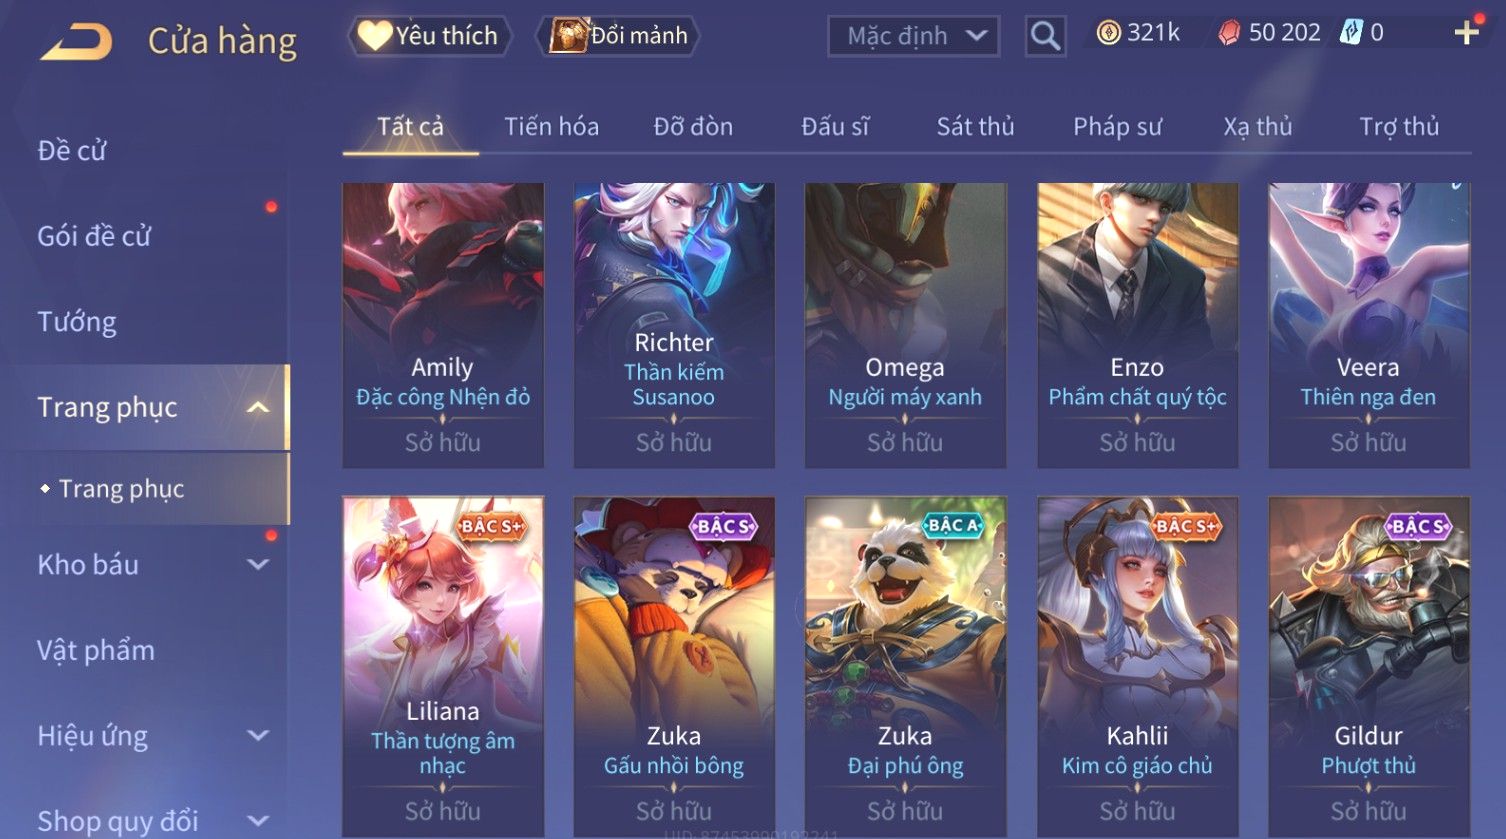Collapse the Trang phục sidebar section
The width and height of the screenshot is (1506, 839).
click(x=258, y=407)
